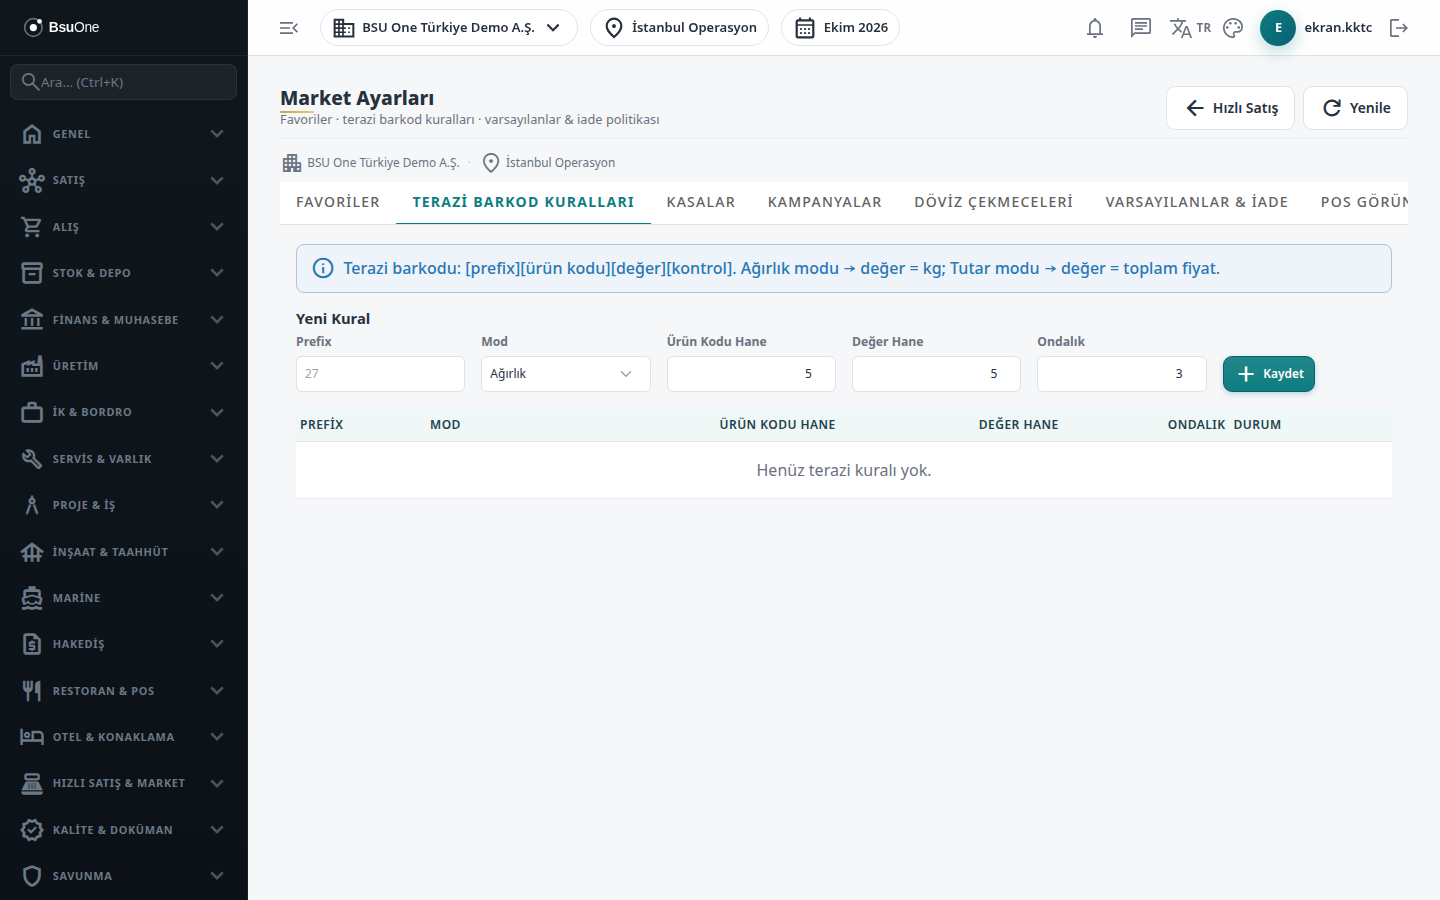Click the sidebar search box
This screenshot has height=900, width=1440.
pos(124,82)
